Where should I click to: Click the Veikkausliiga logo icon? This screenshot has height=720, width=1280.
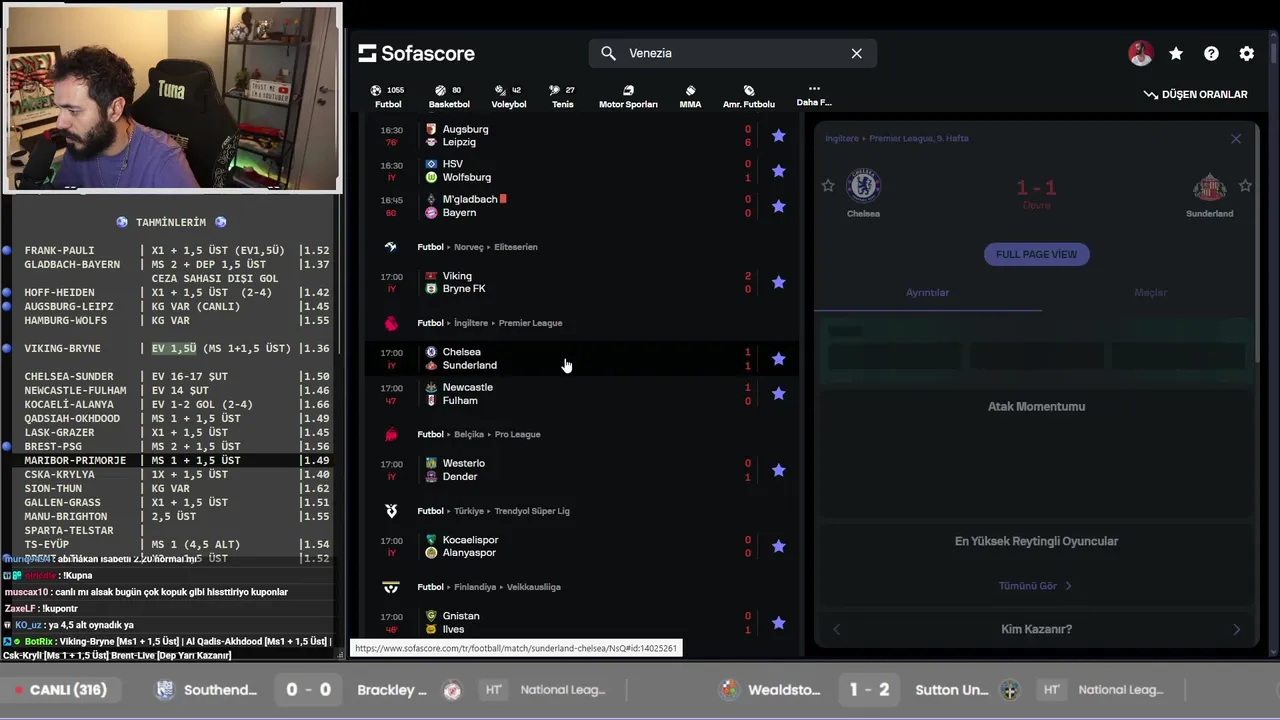click(391, 587)
